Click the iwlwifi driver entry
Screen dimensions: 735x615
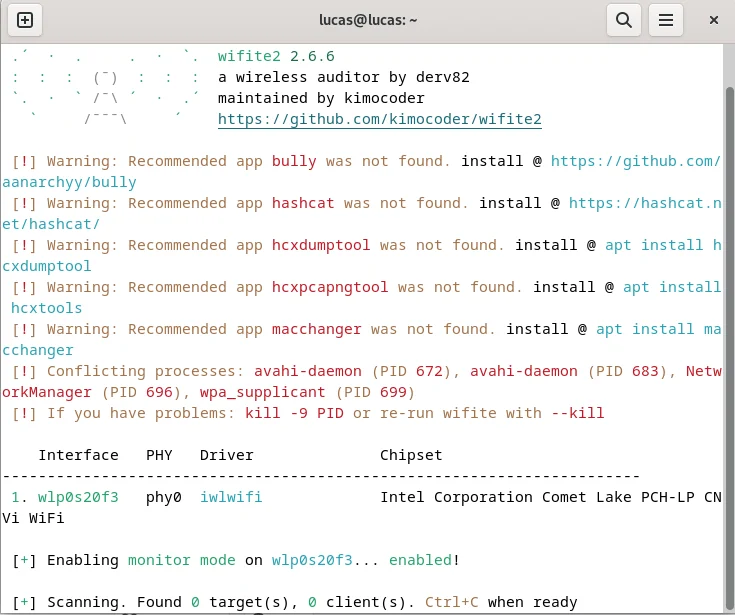tap(231, 497)
